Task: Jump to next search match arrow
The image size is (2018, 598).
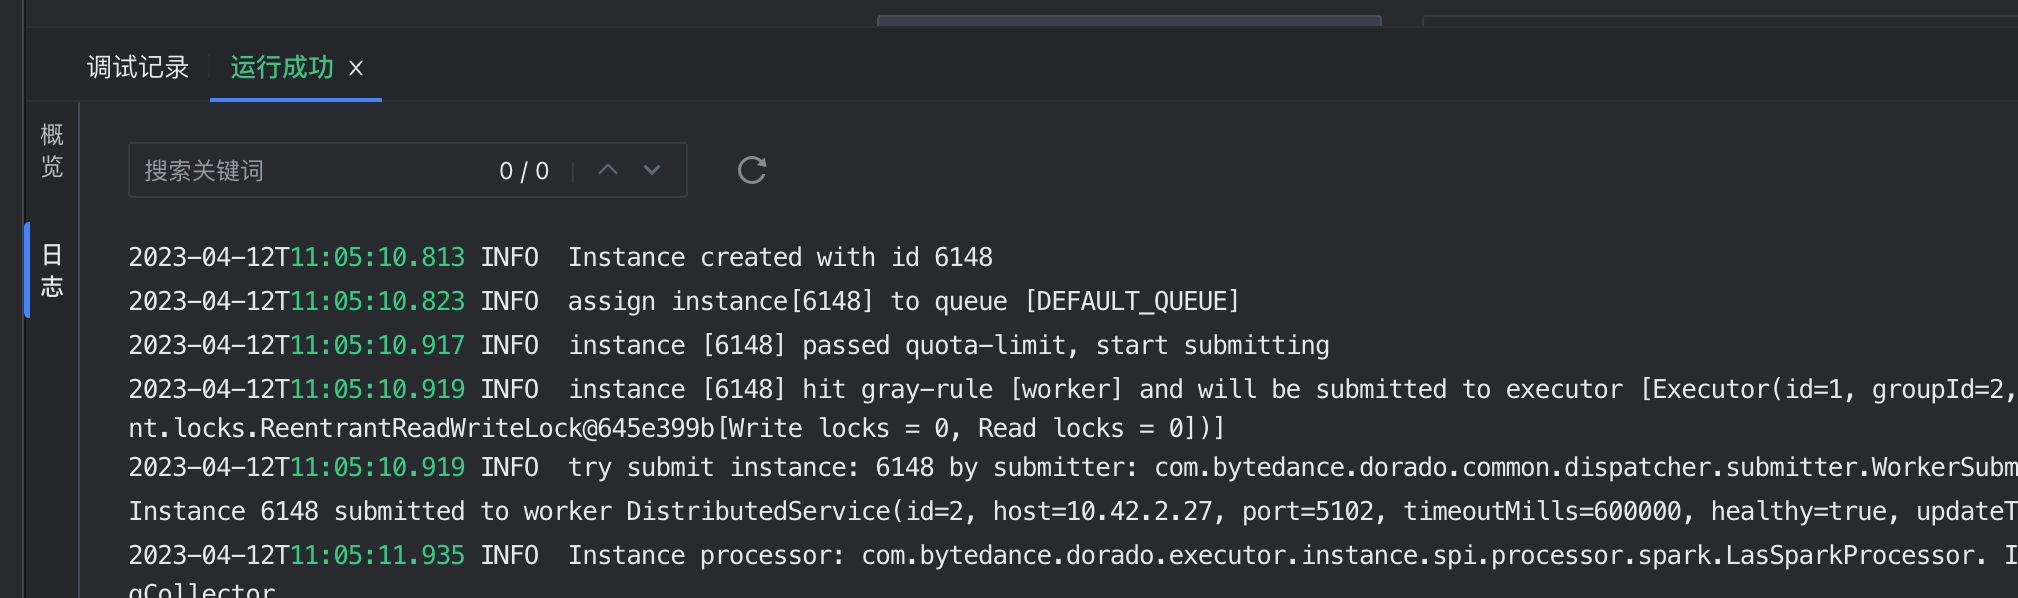Action: (x=652, y=170)
